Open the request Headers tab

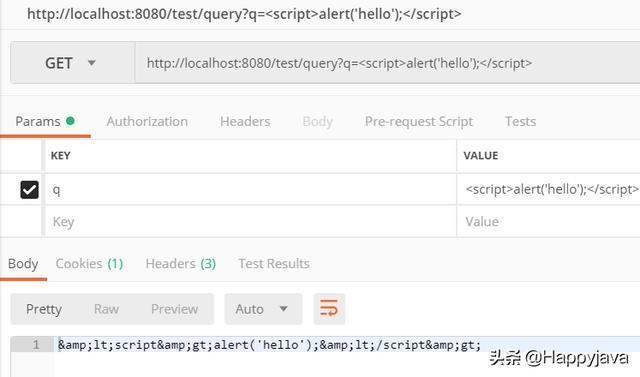(245, 121)
